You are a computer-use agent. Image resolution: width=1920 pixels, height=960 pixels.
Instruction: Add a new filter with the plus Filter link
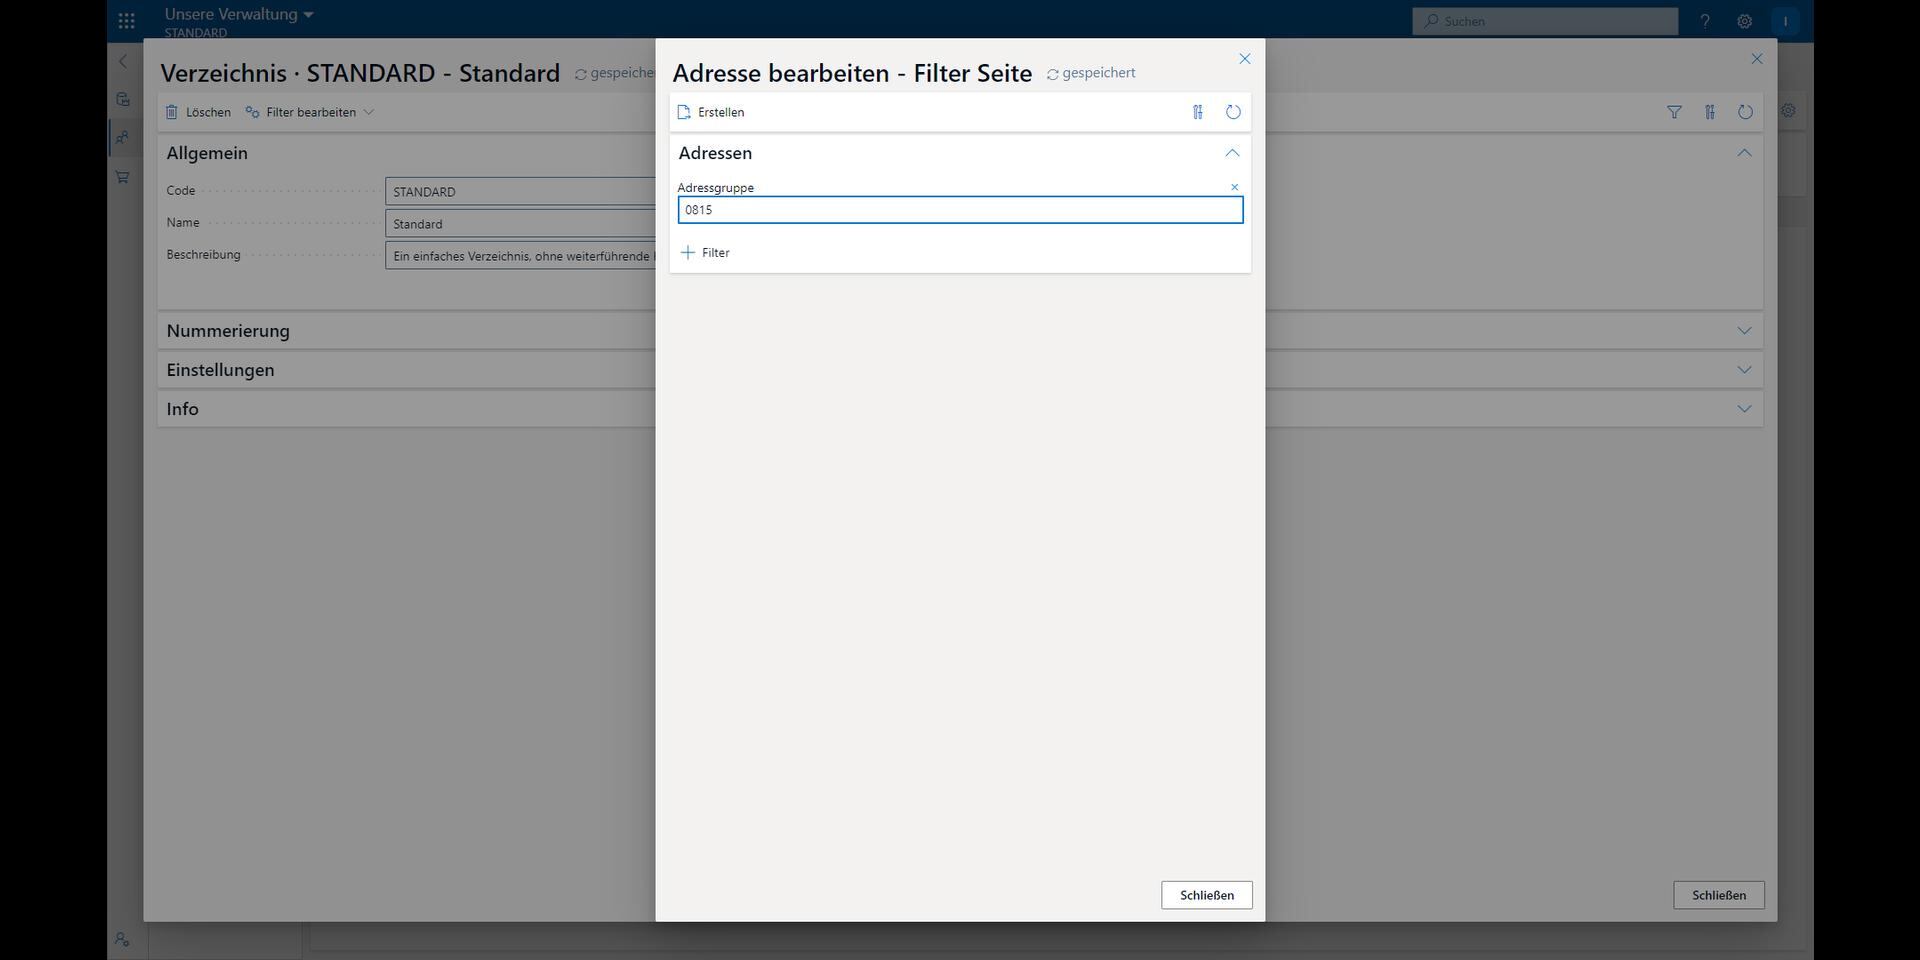705,253
